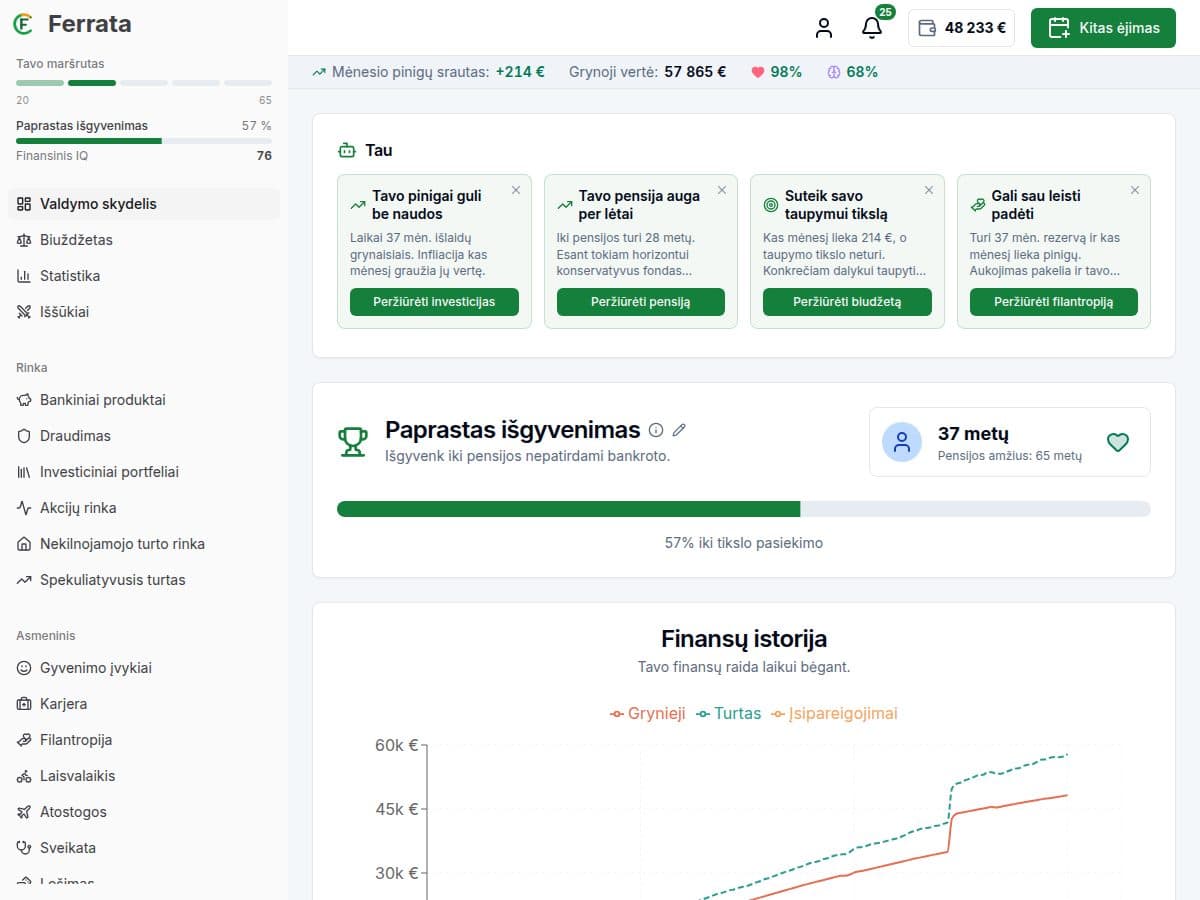Open Investiciniai portfeliai
The image size is (1200, 900).
pyautogui.click(x=144, y=472)
